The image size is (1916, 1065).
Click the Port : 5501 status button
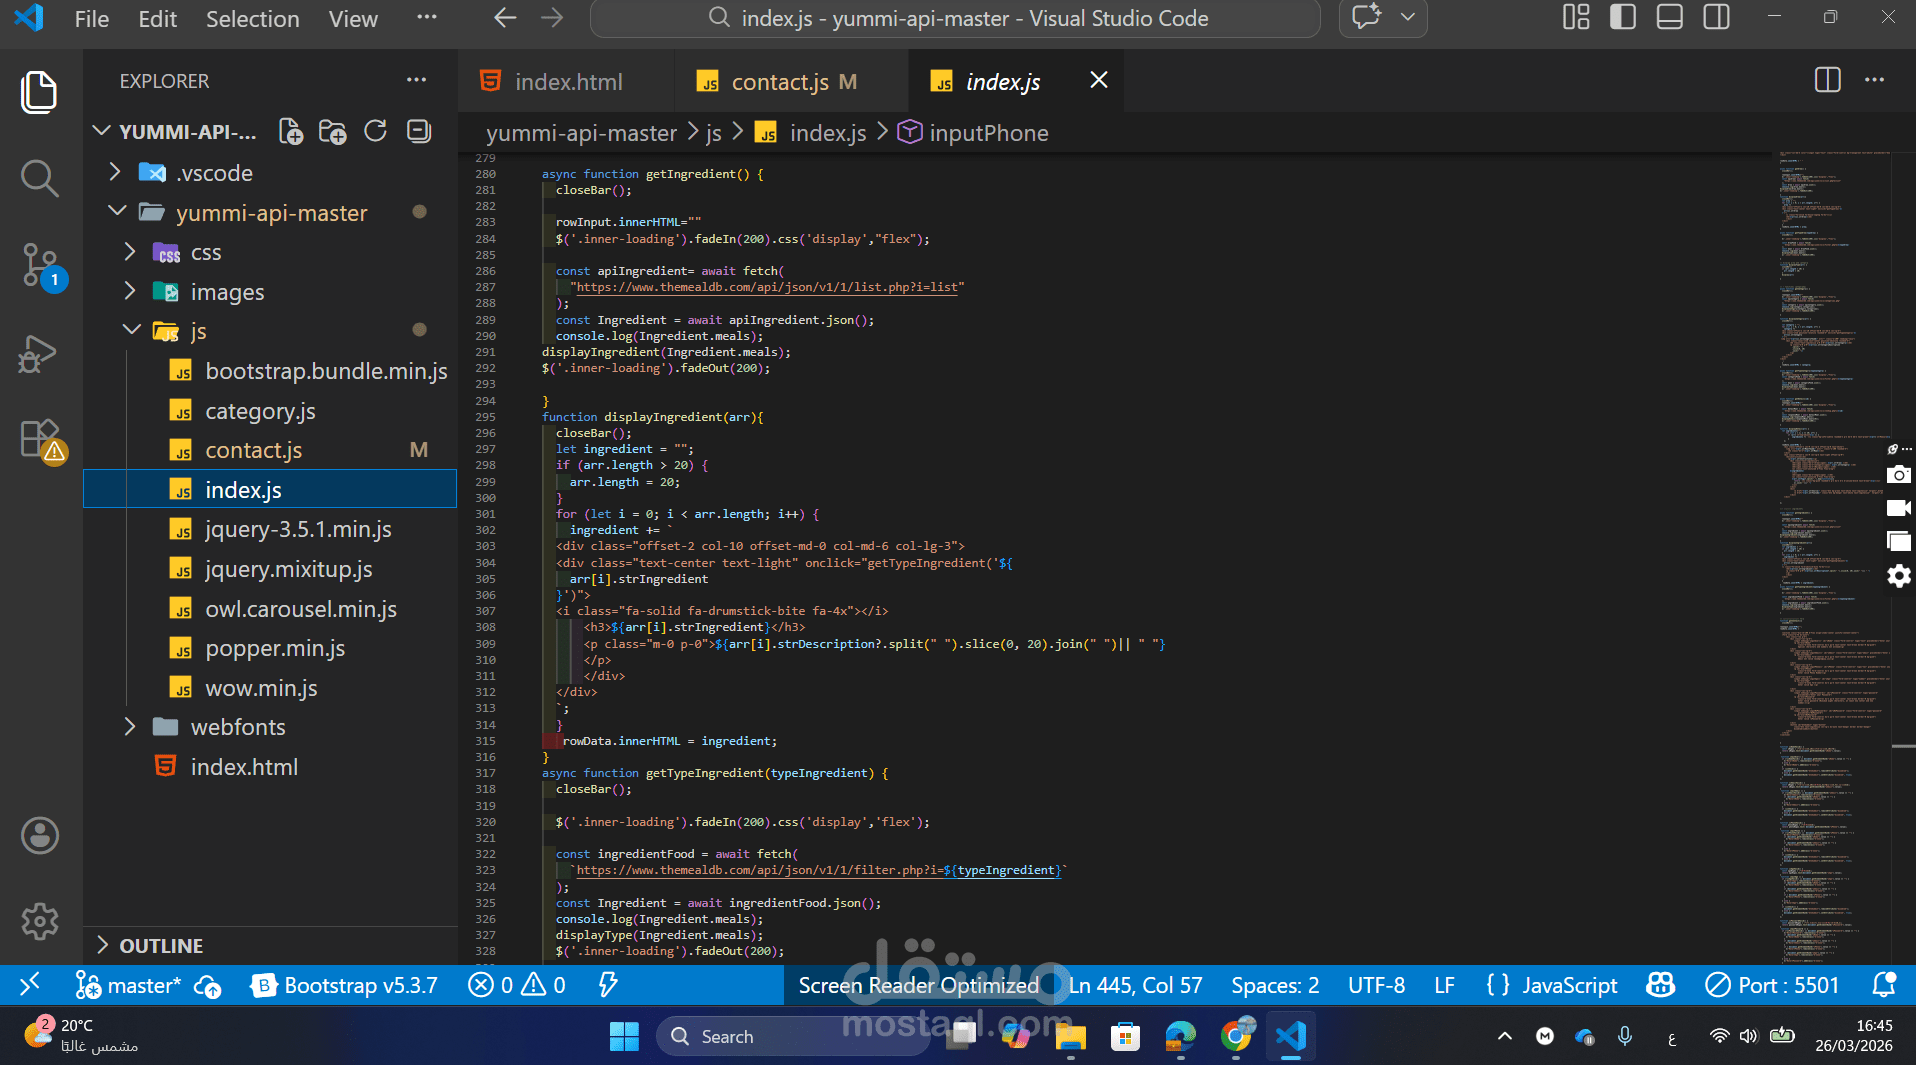[x=1773, y=985]
